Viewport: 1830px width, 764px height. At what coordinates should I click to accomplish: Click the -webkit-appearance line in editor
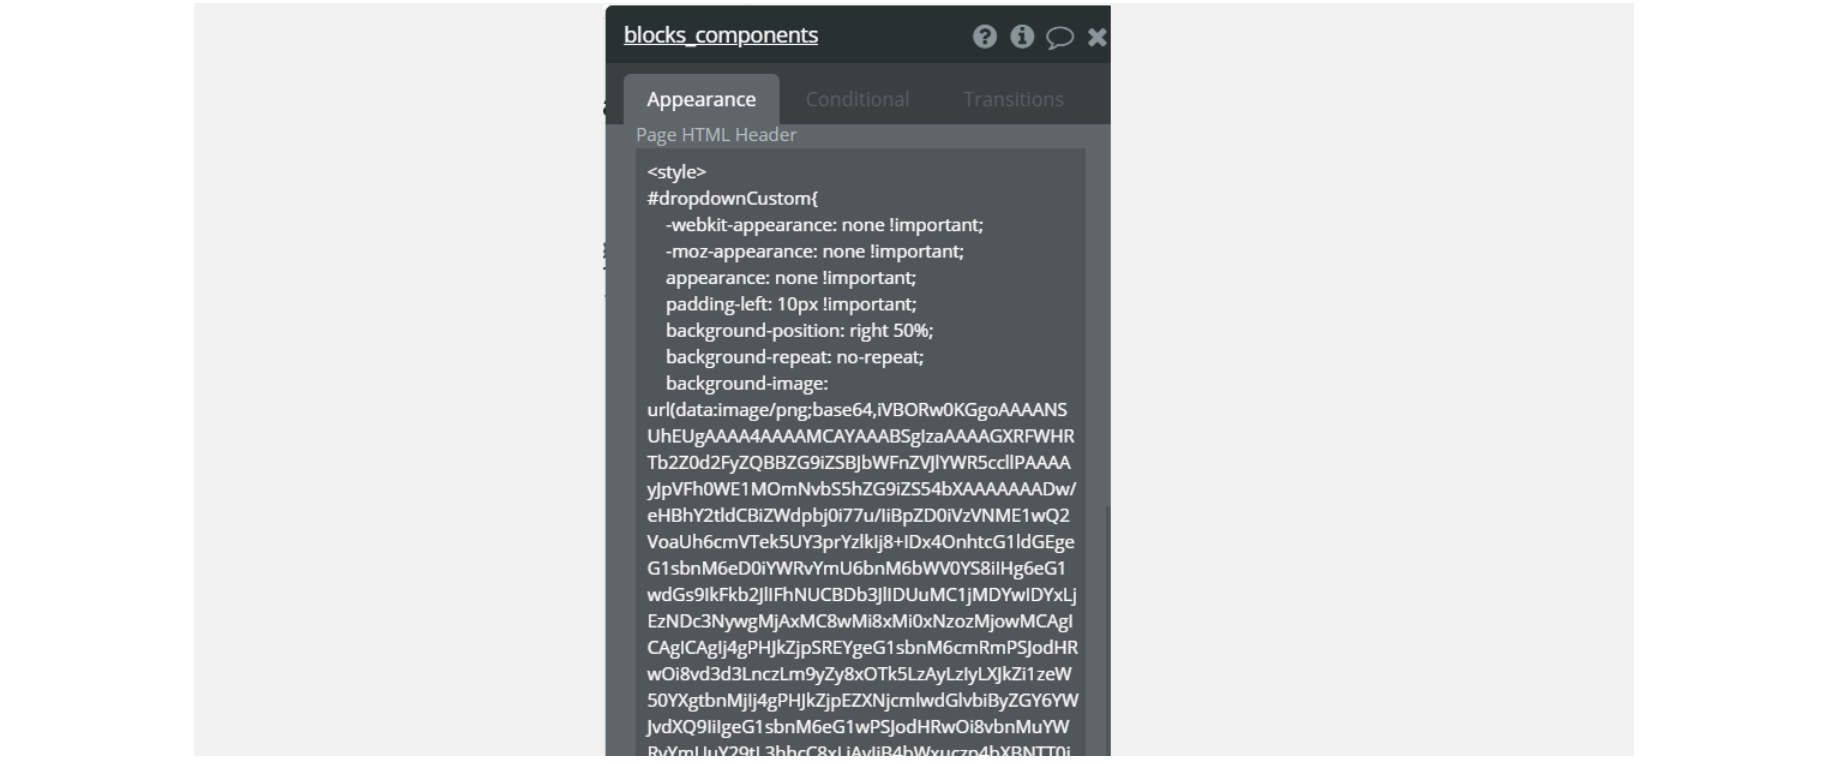(824, 225)
